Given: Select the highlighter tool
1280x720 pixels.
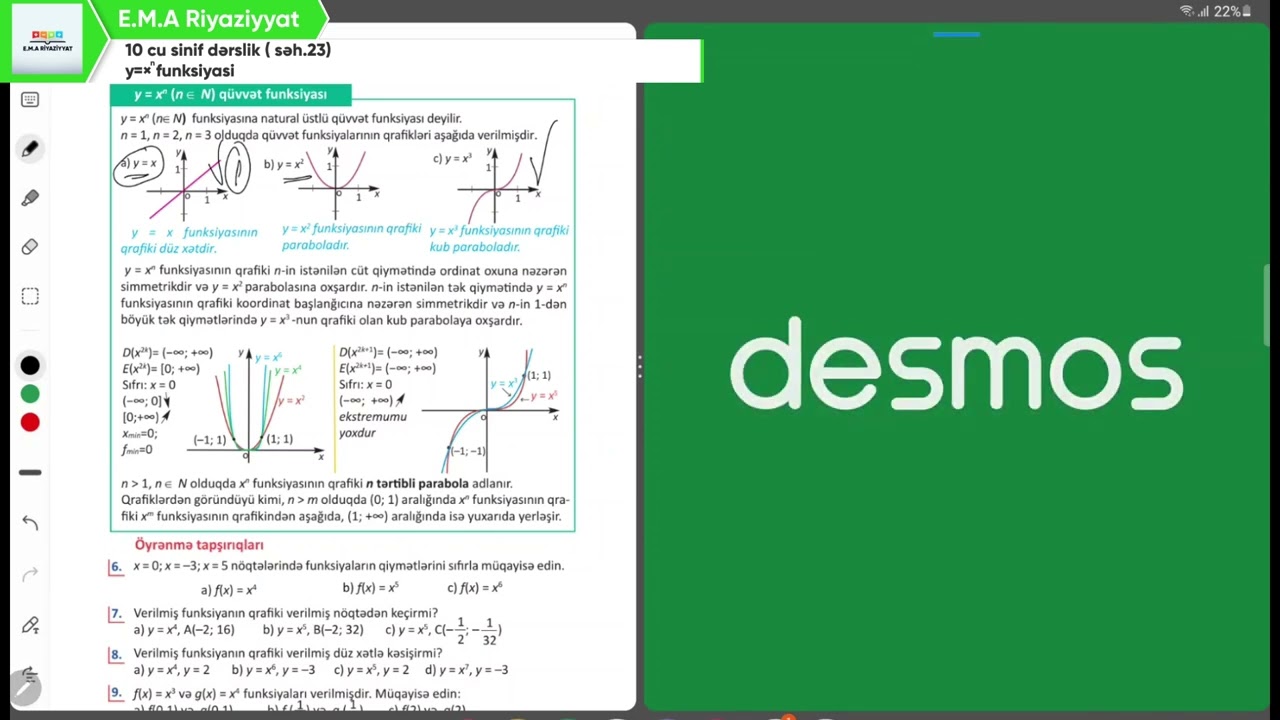Looking at the screenshot, I should coord(30,198).
